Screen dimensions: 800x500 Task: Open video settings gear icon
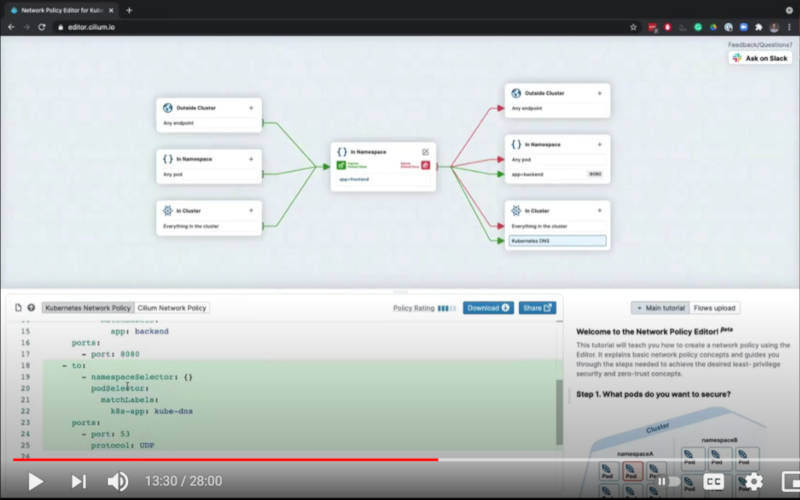point(754,481)
